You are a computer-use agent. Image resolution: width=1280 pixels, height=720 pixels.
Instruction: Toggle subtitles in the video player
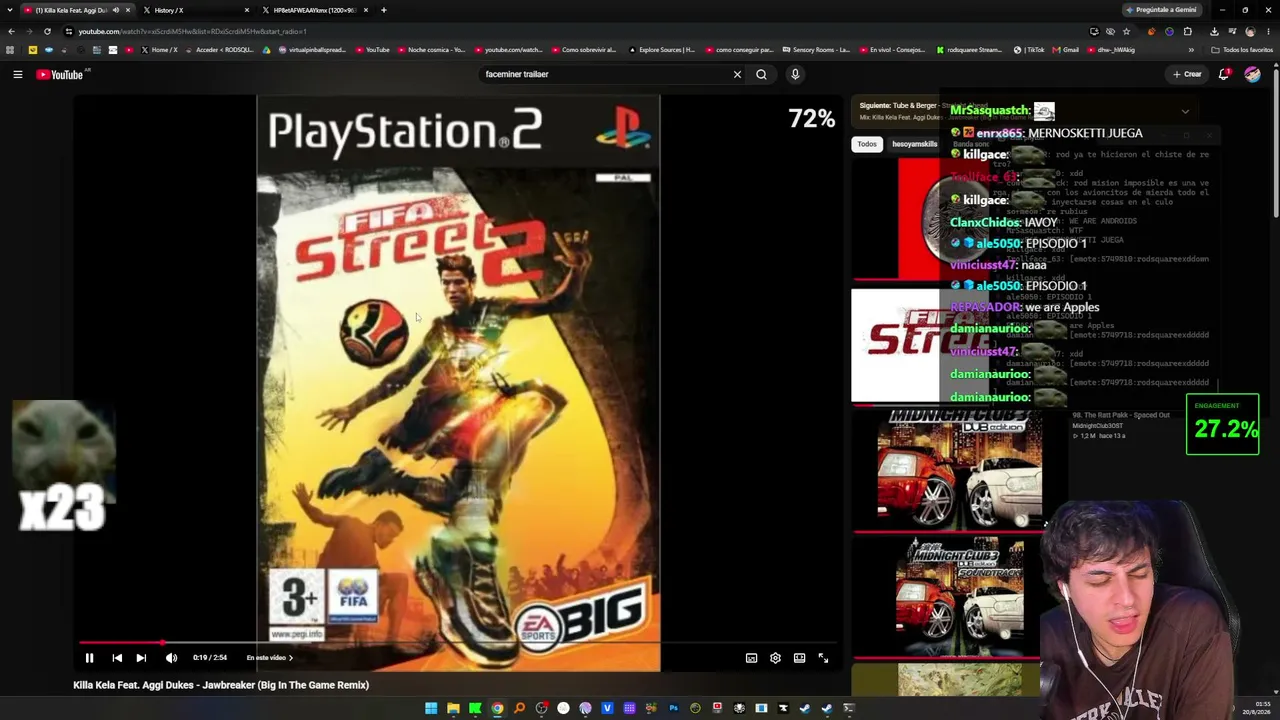tap(751, 658)
